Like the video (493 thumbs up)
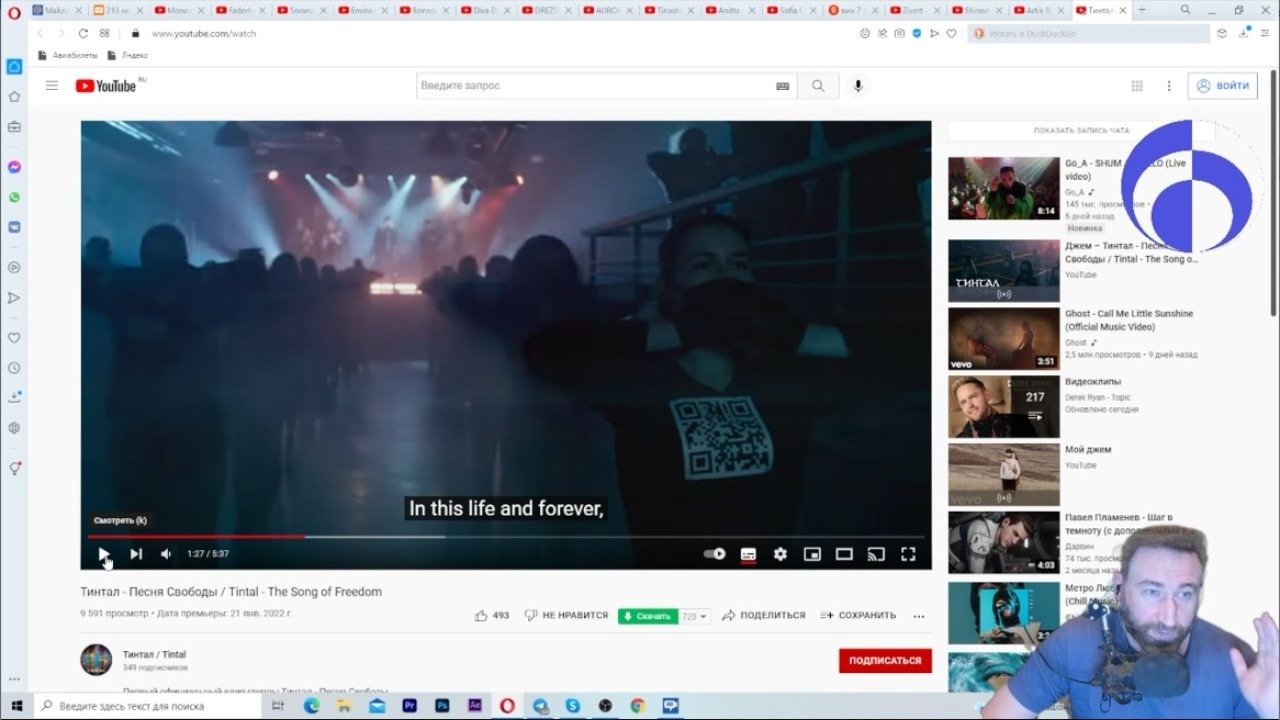The height and width of the screenshot is (720, 1280). point(492,616)
